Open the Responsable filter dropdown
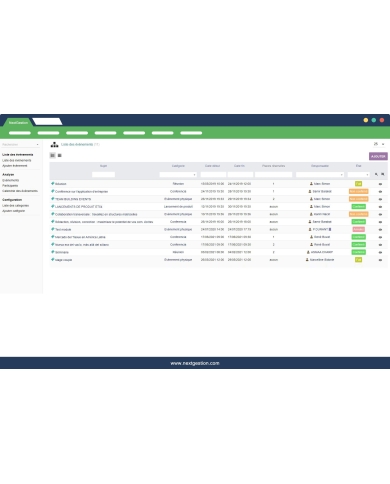Image resolution: width=390 pixels, height=484 pixels. 320,174
